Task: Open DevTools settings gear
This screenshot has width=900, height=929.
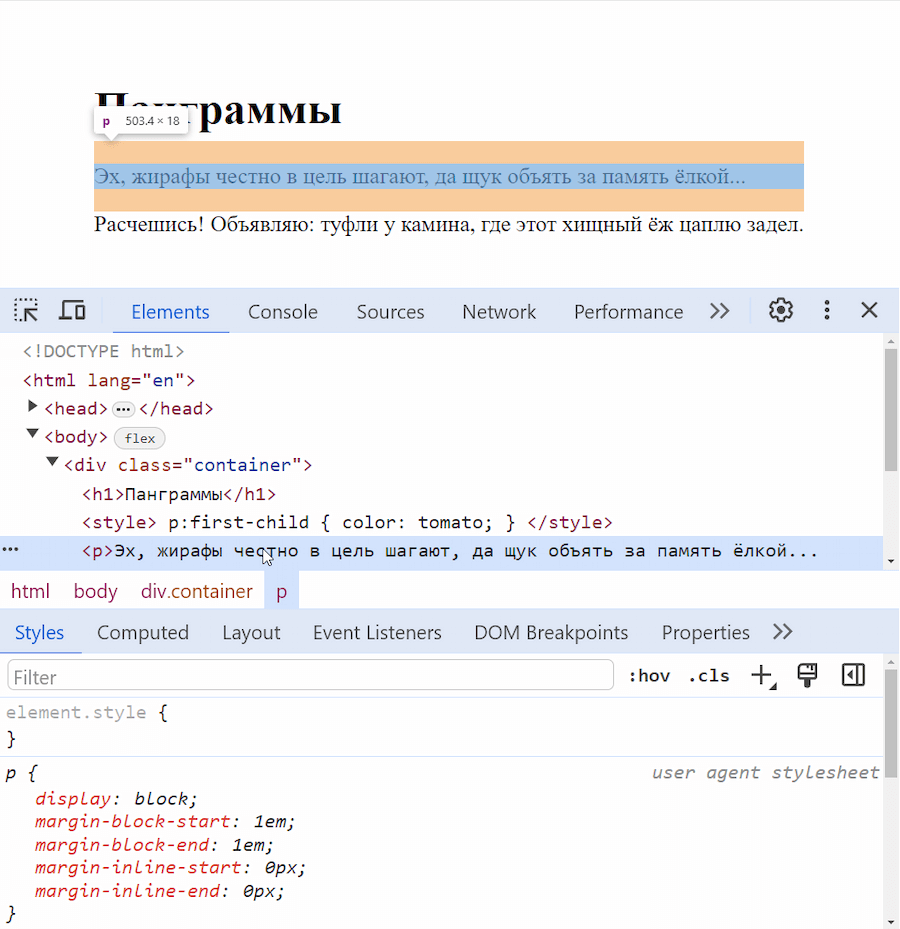Action: [x=781, y=310]
